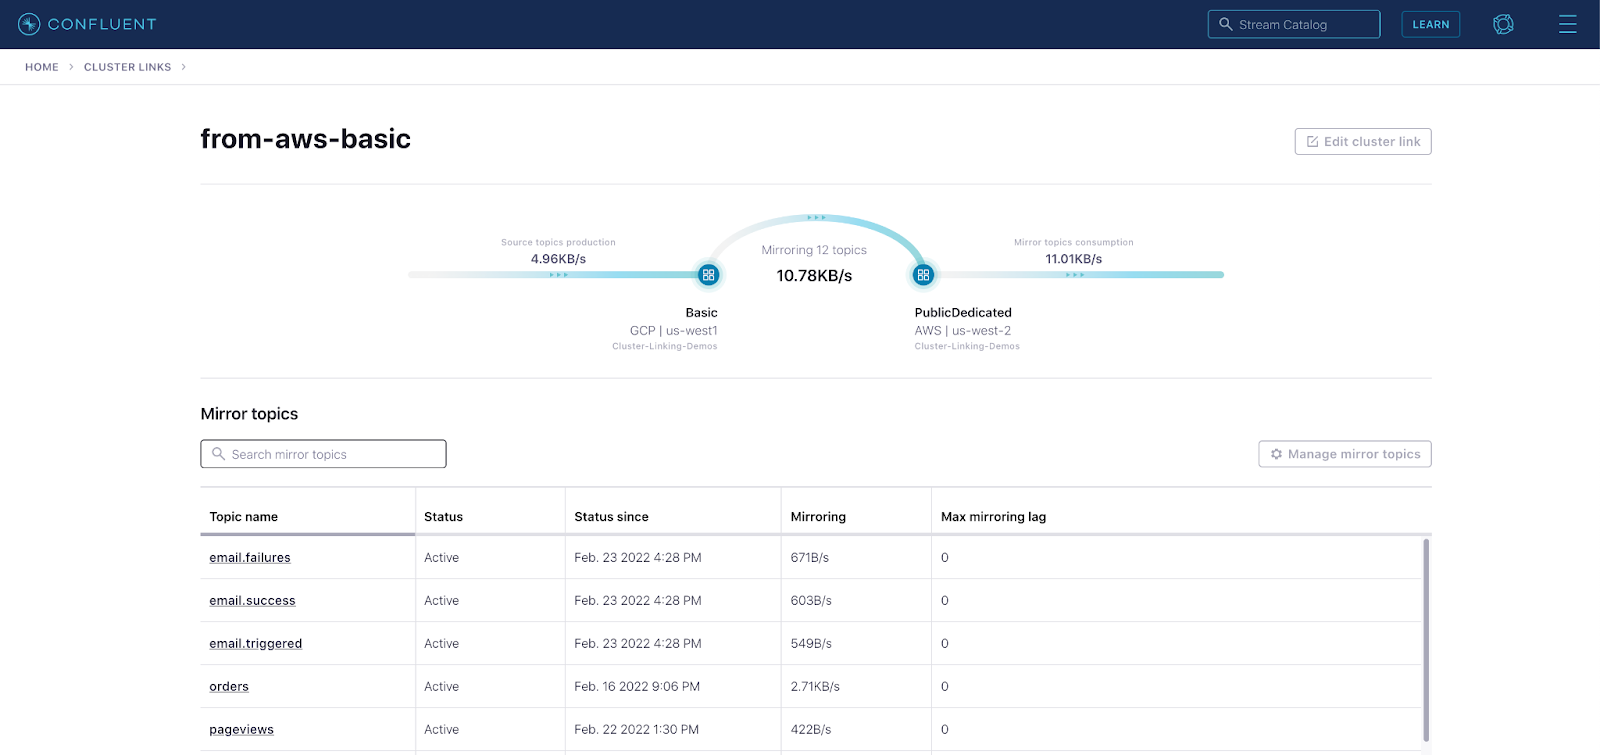The height and width of the screenshot is (755, 1600).
Task: Go to HOME breadcrumb
Action: coord(42,67)
